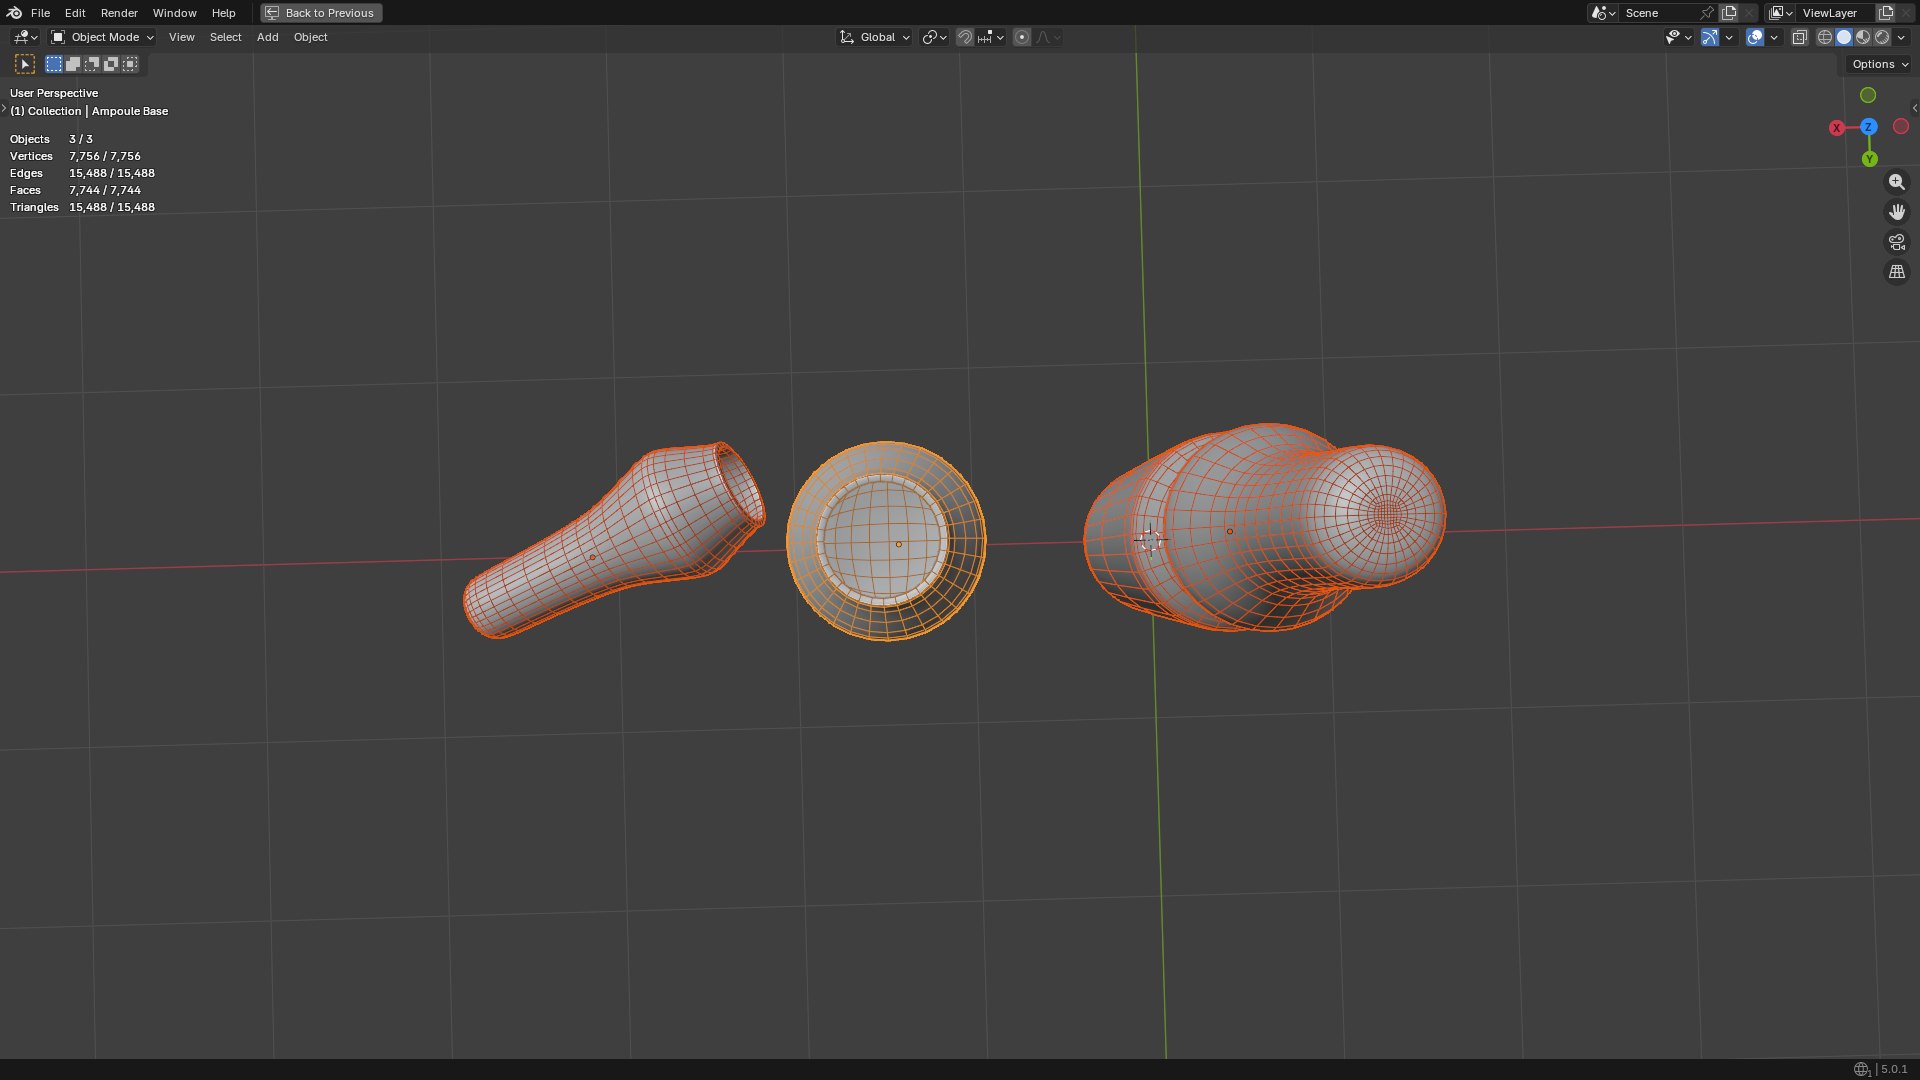Switch to rendered viewport shading
Viewport: 1920px width, 1080px height.
tap(1882, 37)
